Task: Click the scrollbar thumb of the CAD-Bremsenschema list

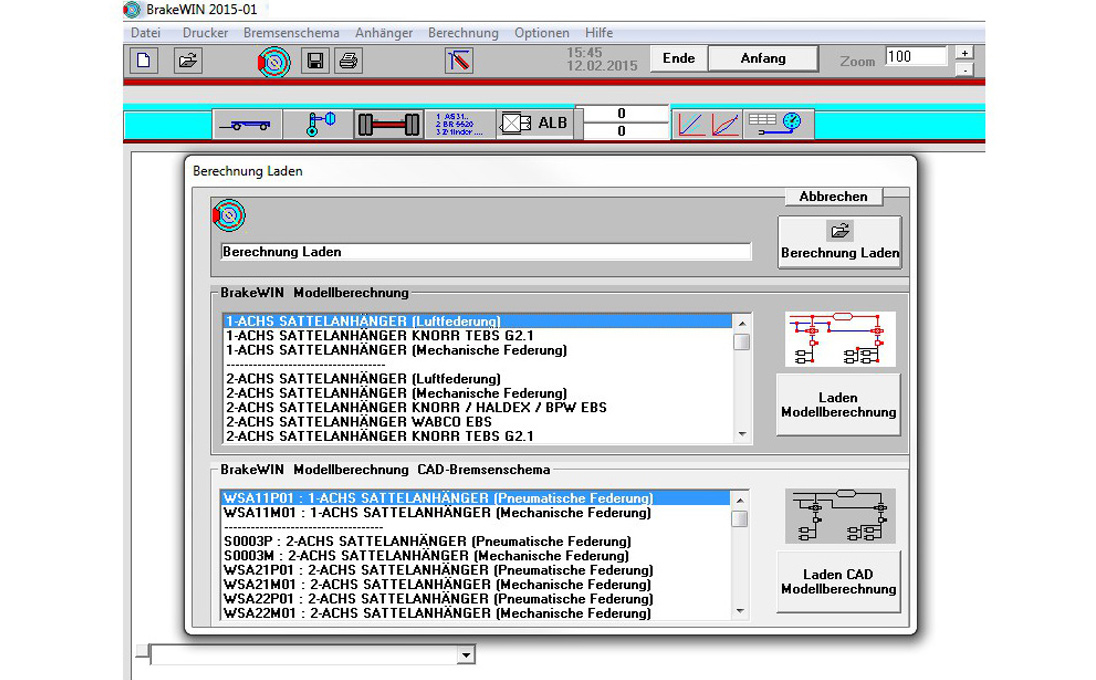Action: (x=740, y=519)
